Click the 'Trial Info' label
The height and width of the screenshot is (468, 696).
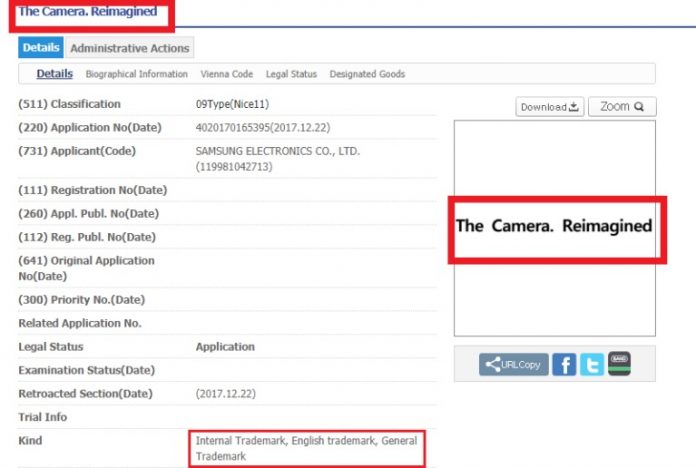click(43, 418)
